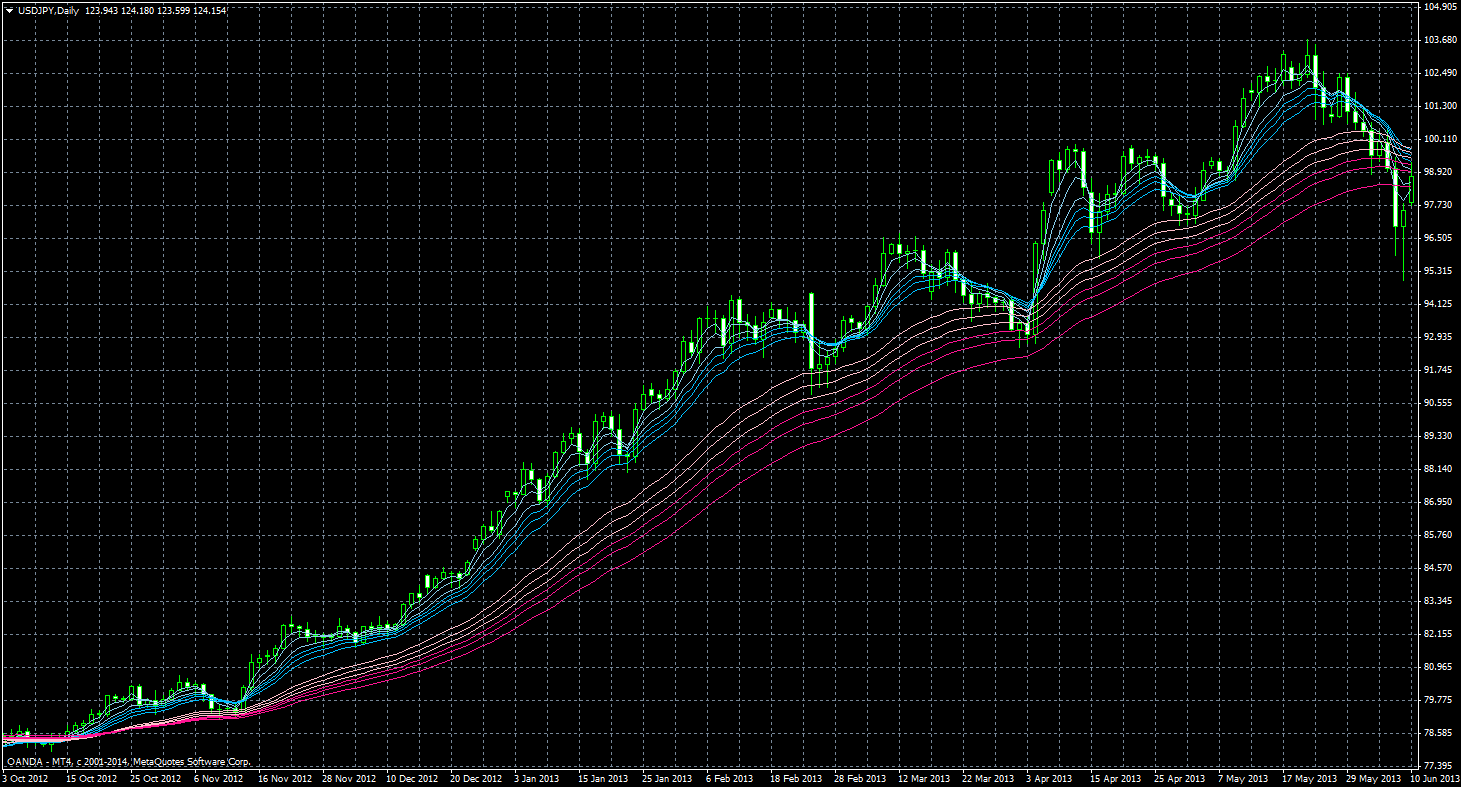Select the 15 Jan 2013 date marker
This screenshot has height=787, width=1461.
click(602, 778)
